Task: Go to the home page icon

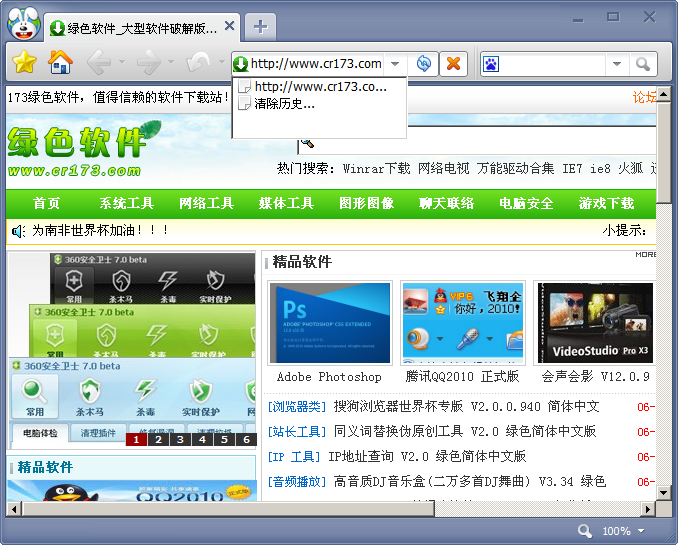Action: [60, 62]
